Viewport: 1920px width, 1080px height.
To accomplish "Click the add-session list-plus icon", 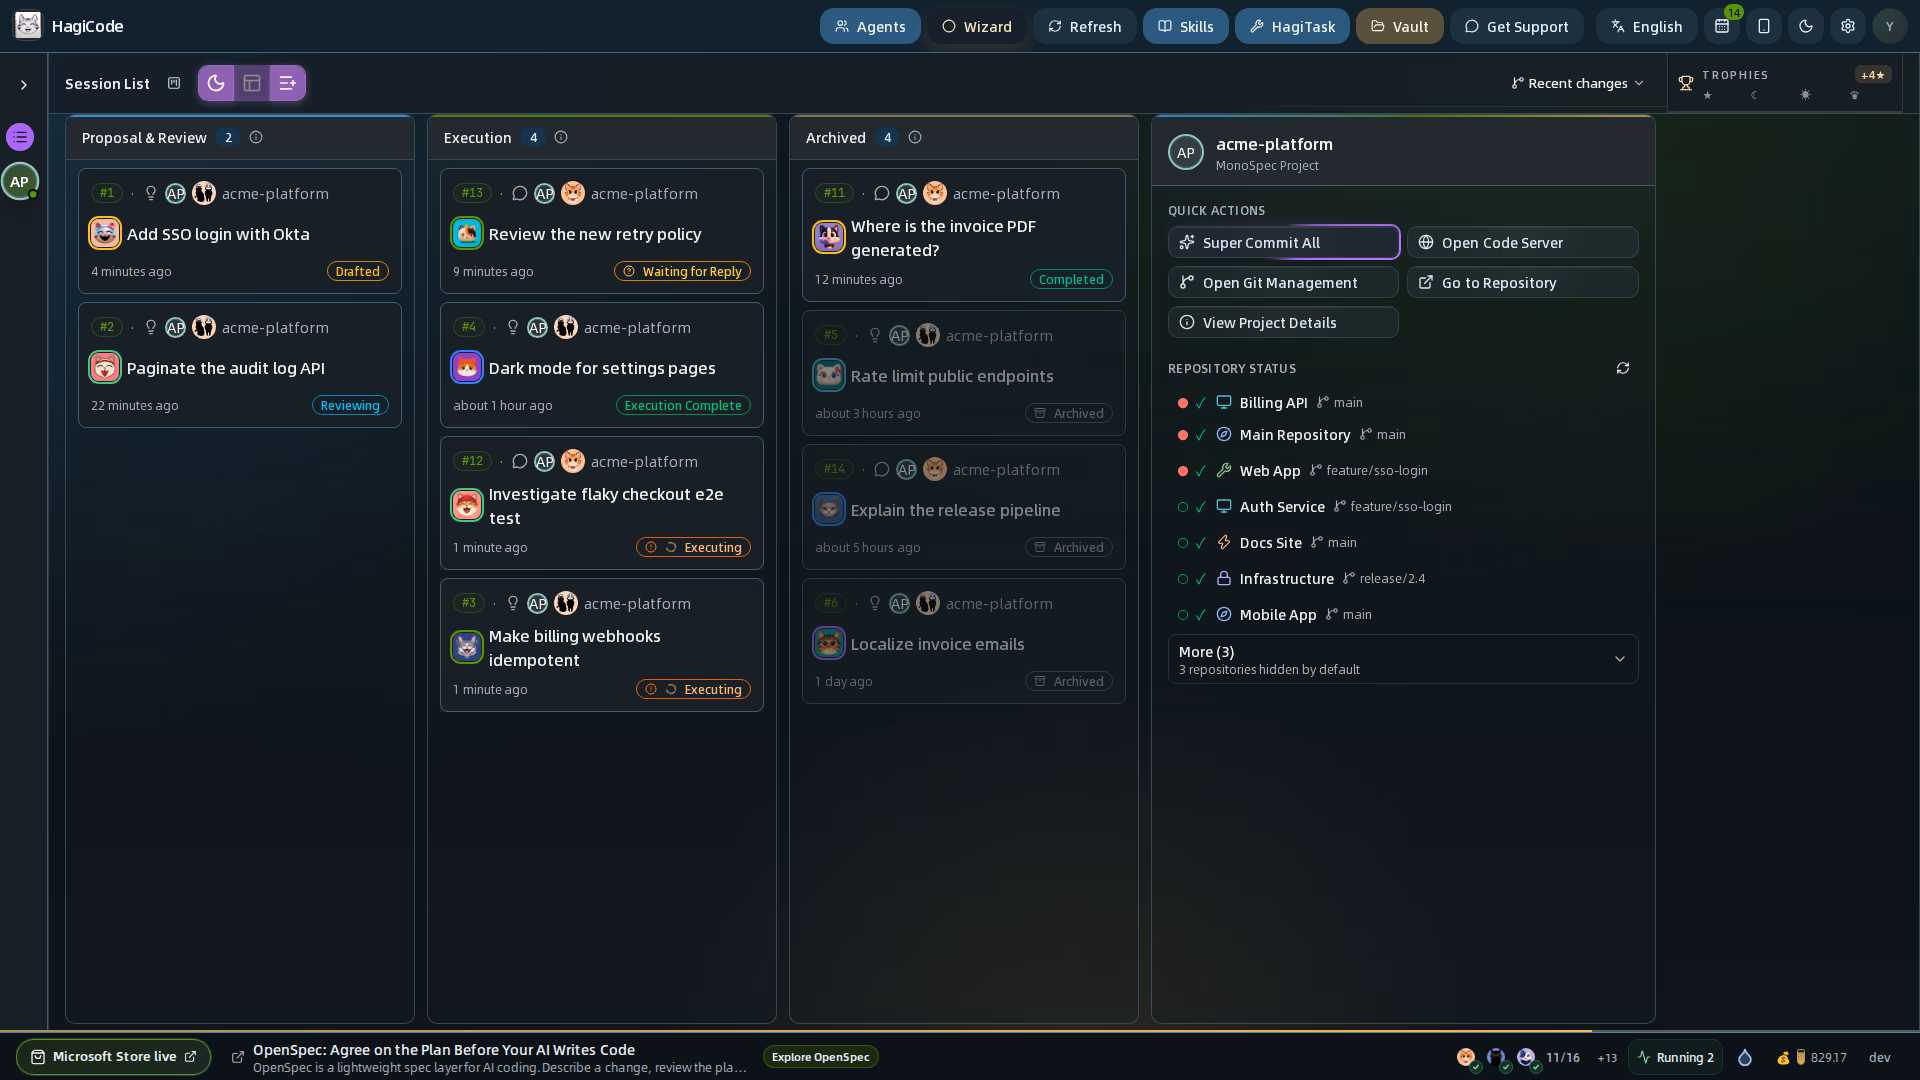I will coord(287,83).
